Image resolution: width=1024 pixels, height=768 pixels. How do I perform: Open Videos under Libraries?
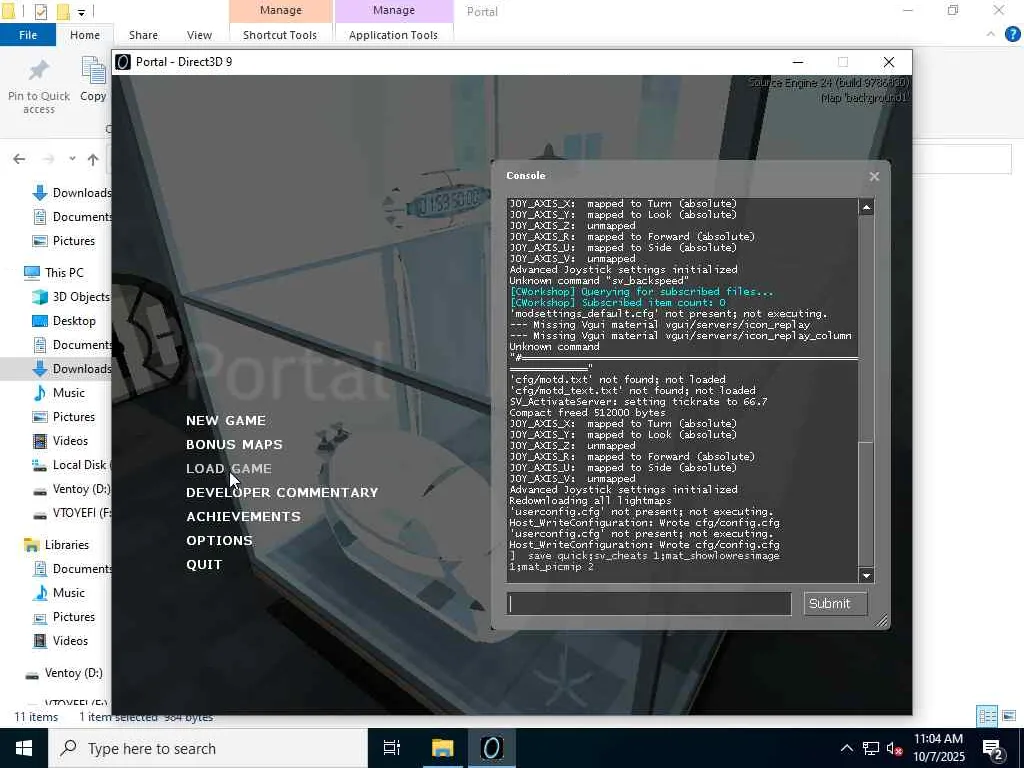[60, 641]
